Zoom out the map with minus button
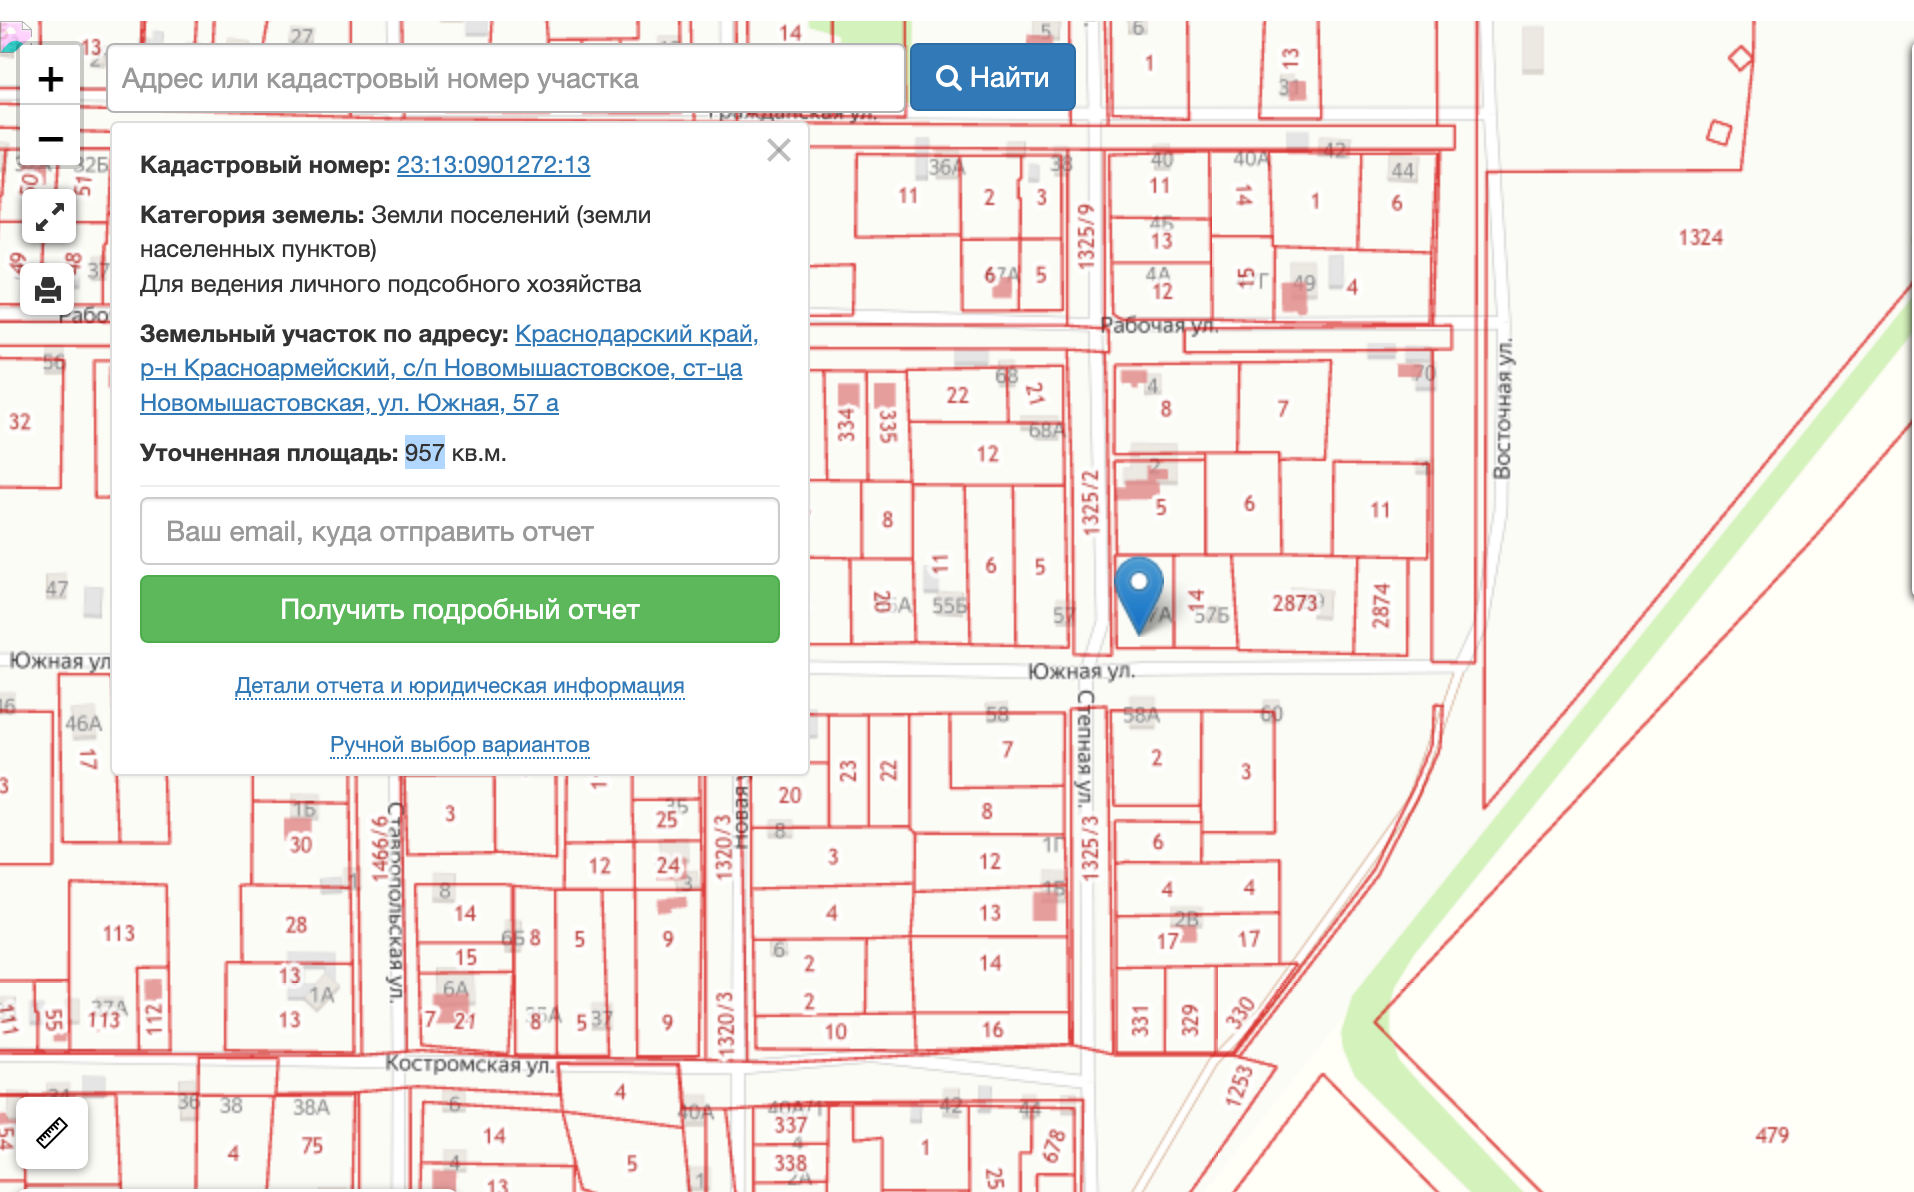This screenshot has height=1192, width=1914. 50,139
